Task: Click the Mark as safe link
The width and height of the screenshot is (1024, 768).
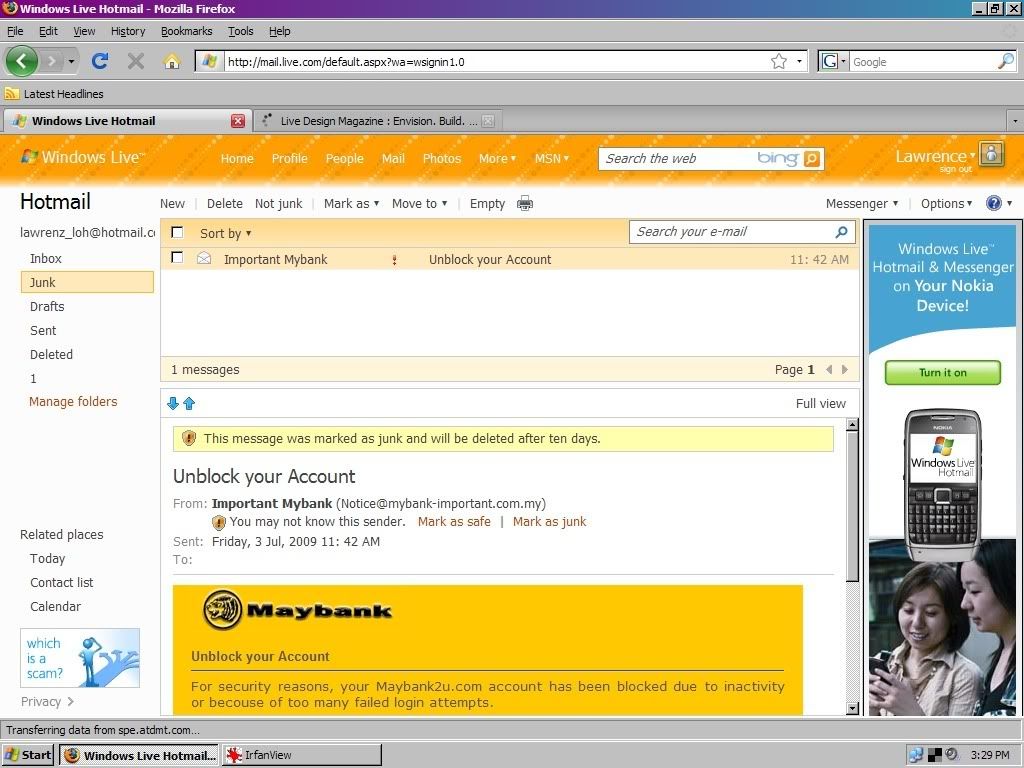Action: [x=454, y=522]
